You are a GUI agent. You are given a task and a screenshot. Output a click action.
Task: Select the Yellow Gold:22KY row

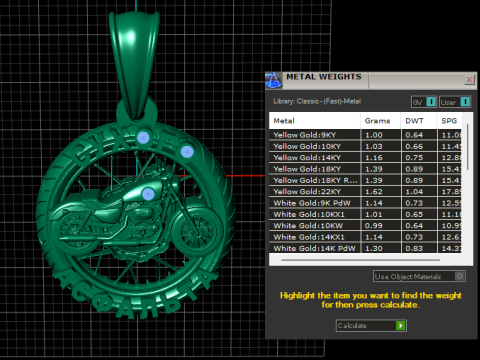365,192
